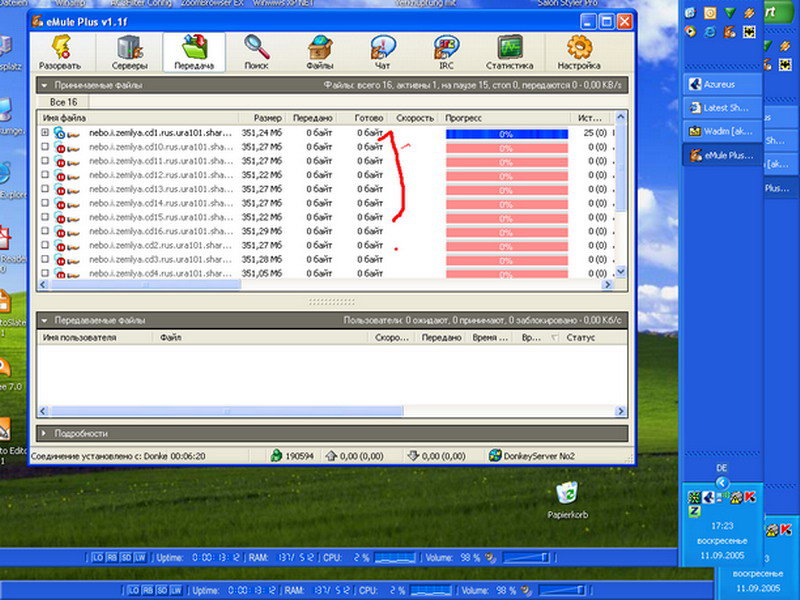Click the Разорвать disconnect toolbar icon

(60, 52)
